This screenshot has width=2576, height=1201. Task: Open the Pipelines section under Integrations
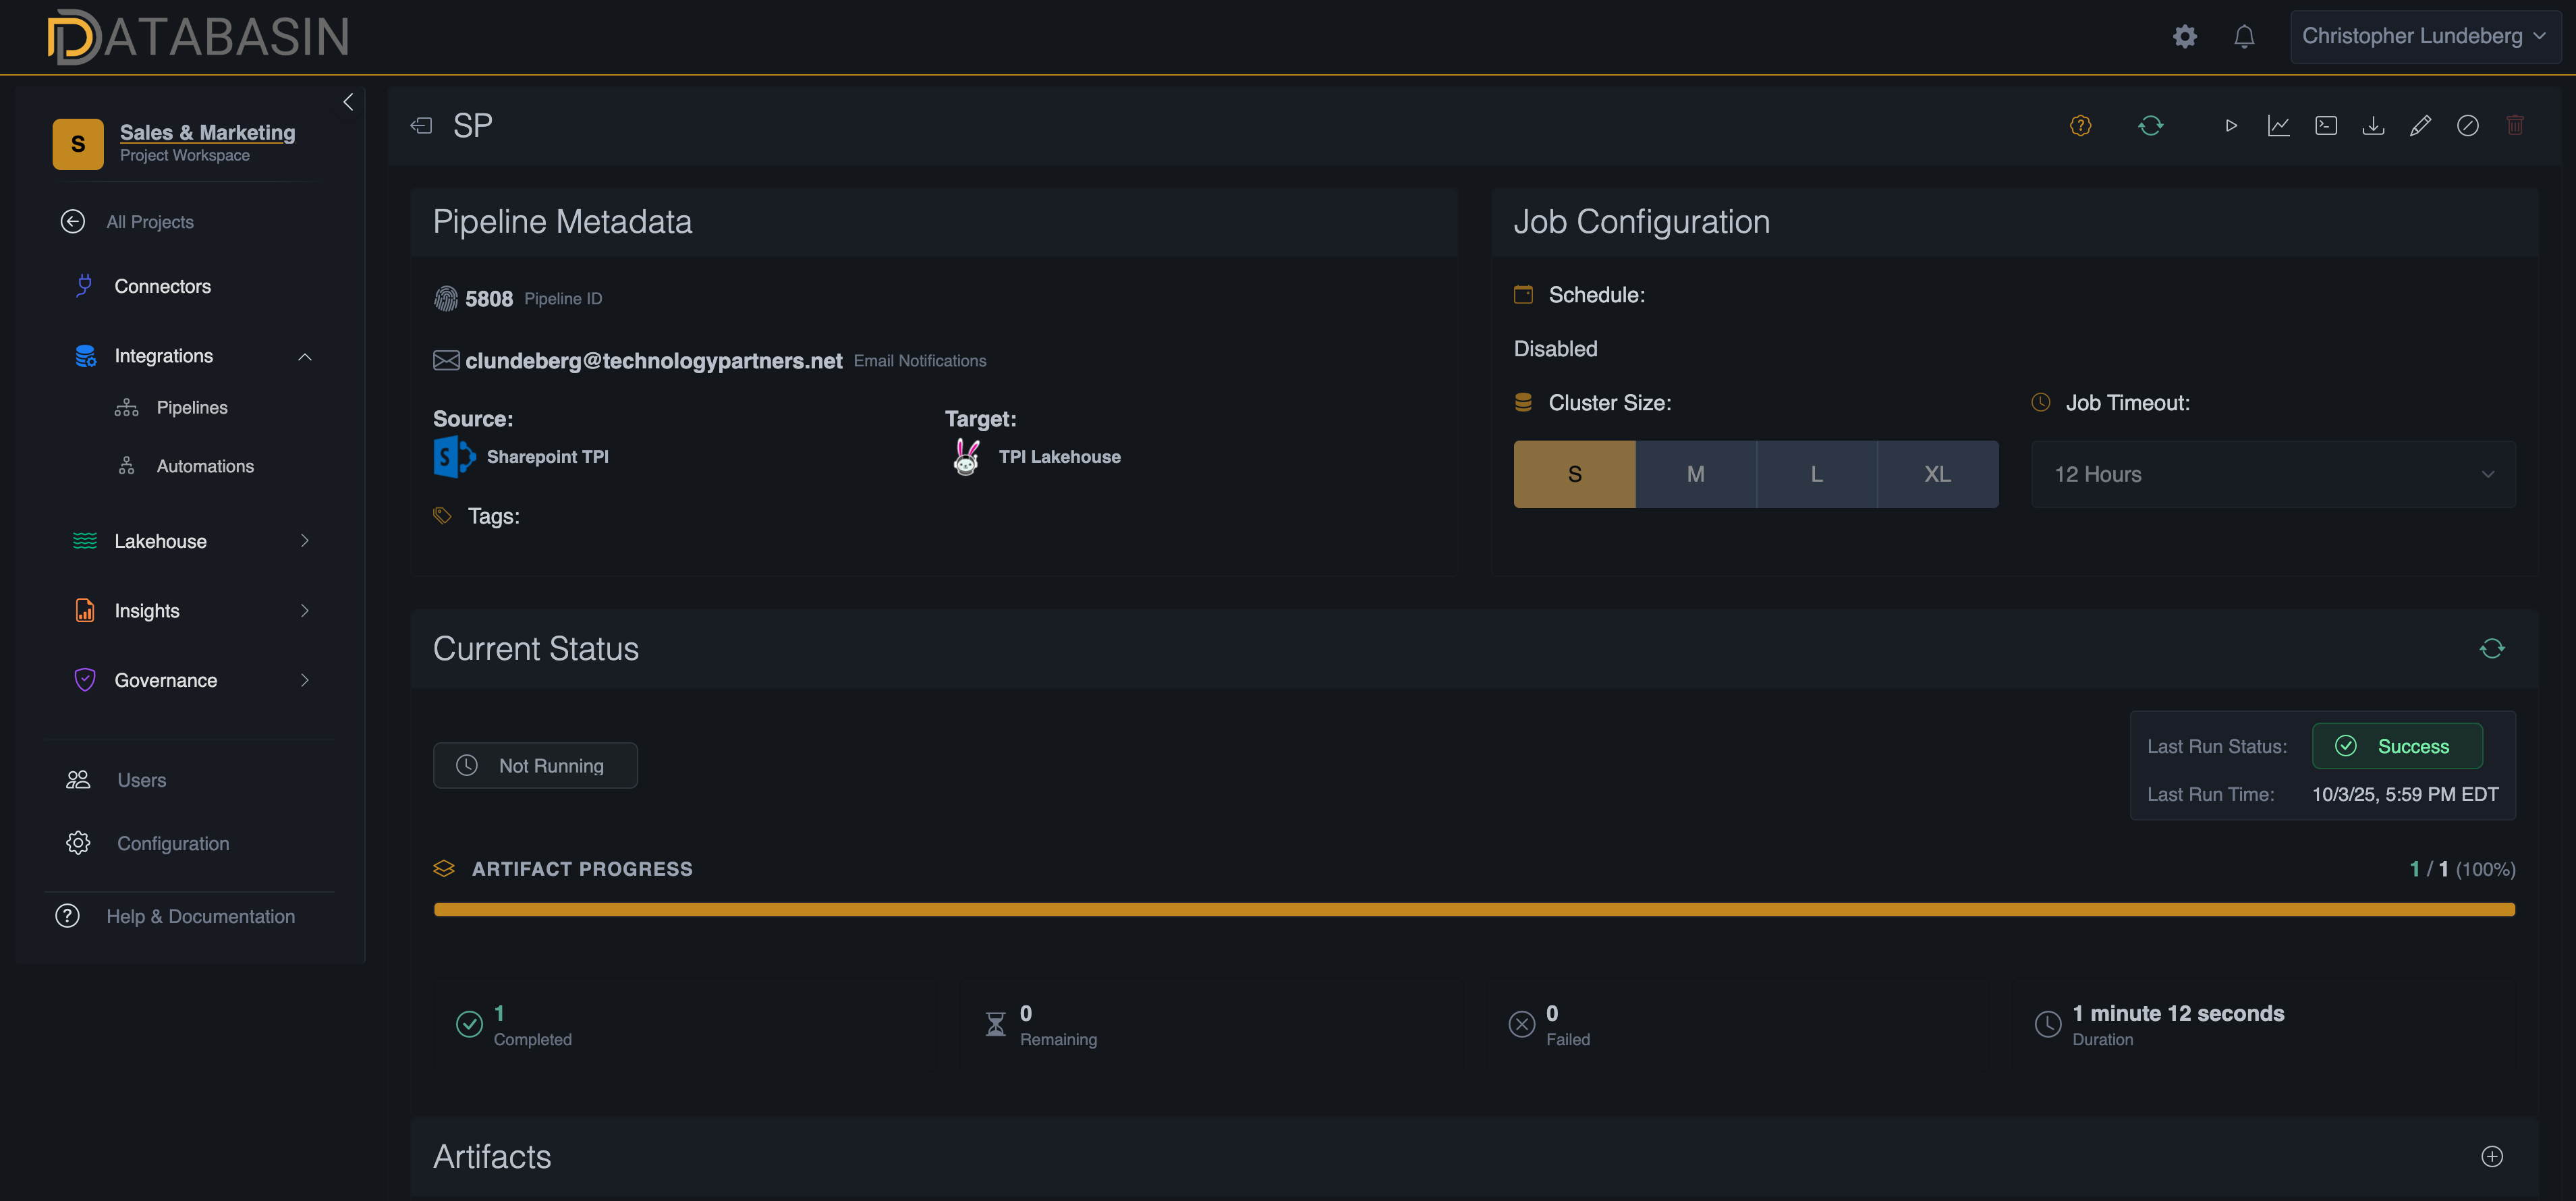click(192, 407)
